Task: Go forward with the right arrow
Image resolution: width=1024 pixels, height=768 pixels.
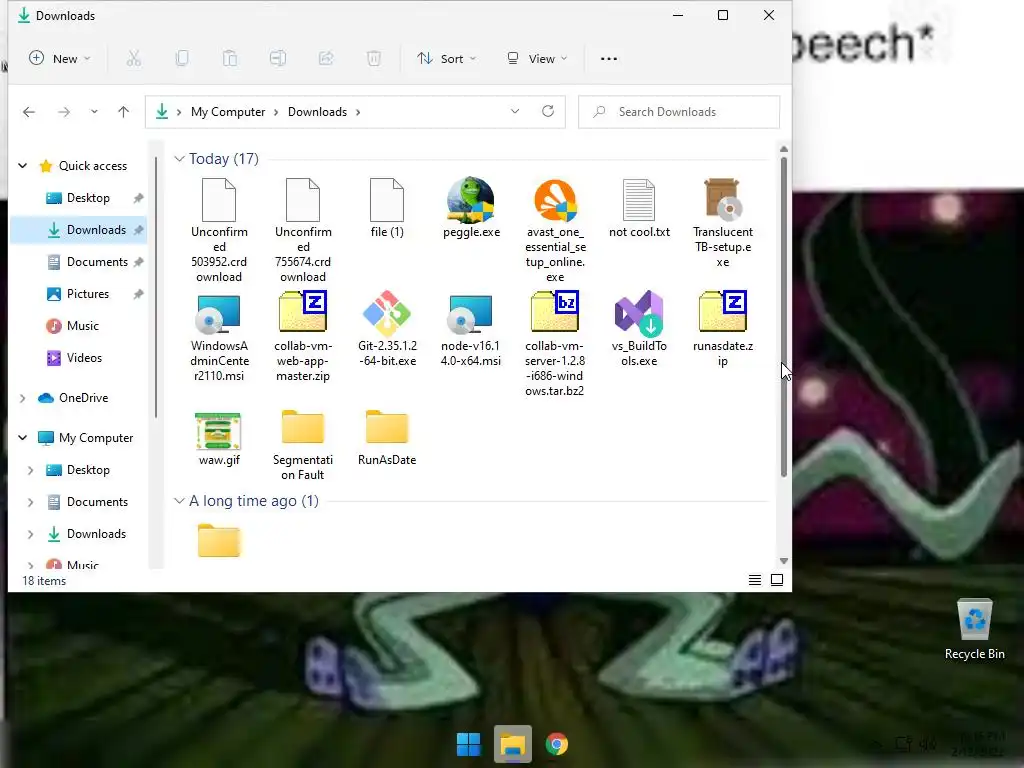Action: click(63, 112)
